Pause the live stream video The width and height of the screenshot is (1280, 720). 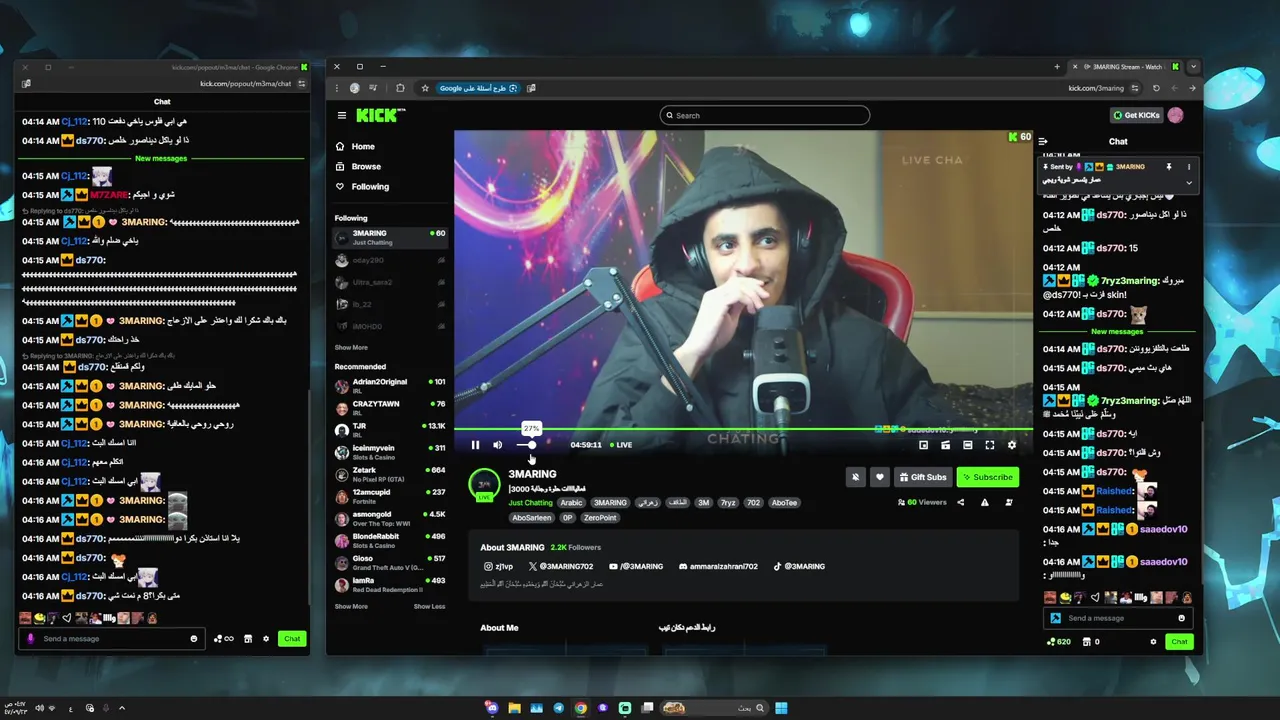(x=475, y=445)
